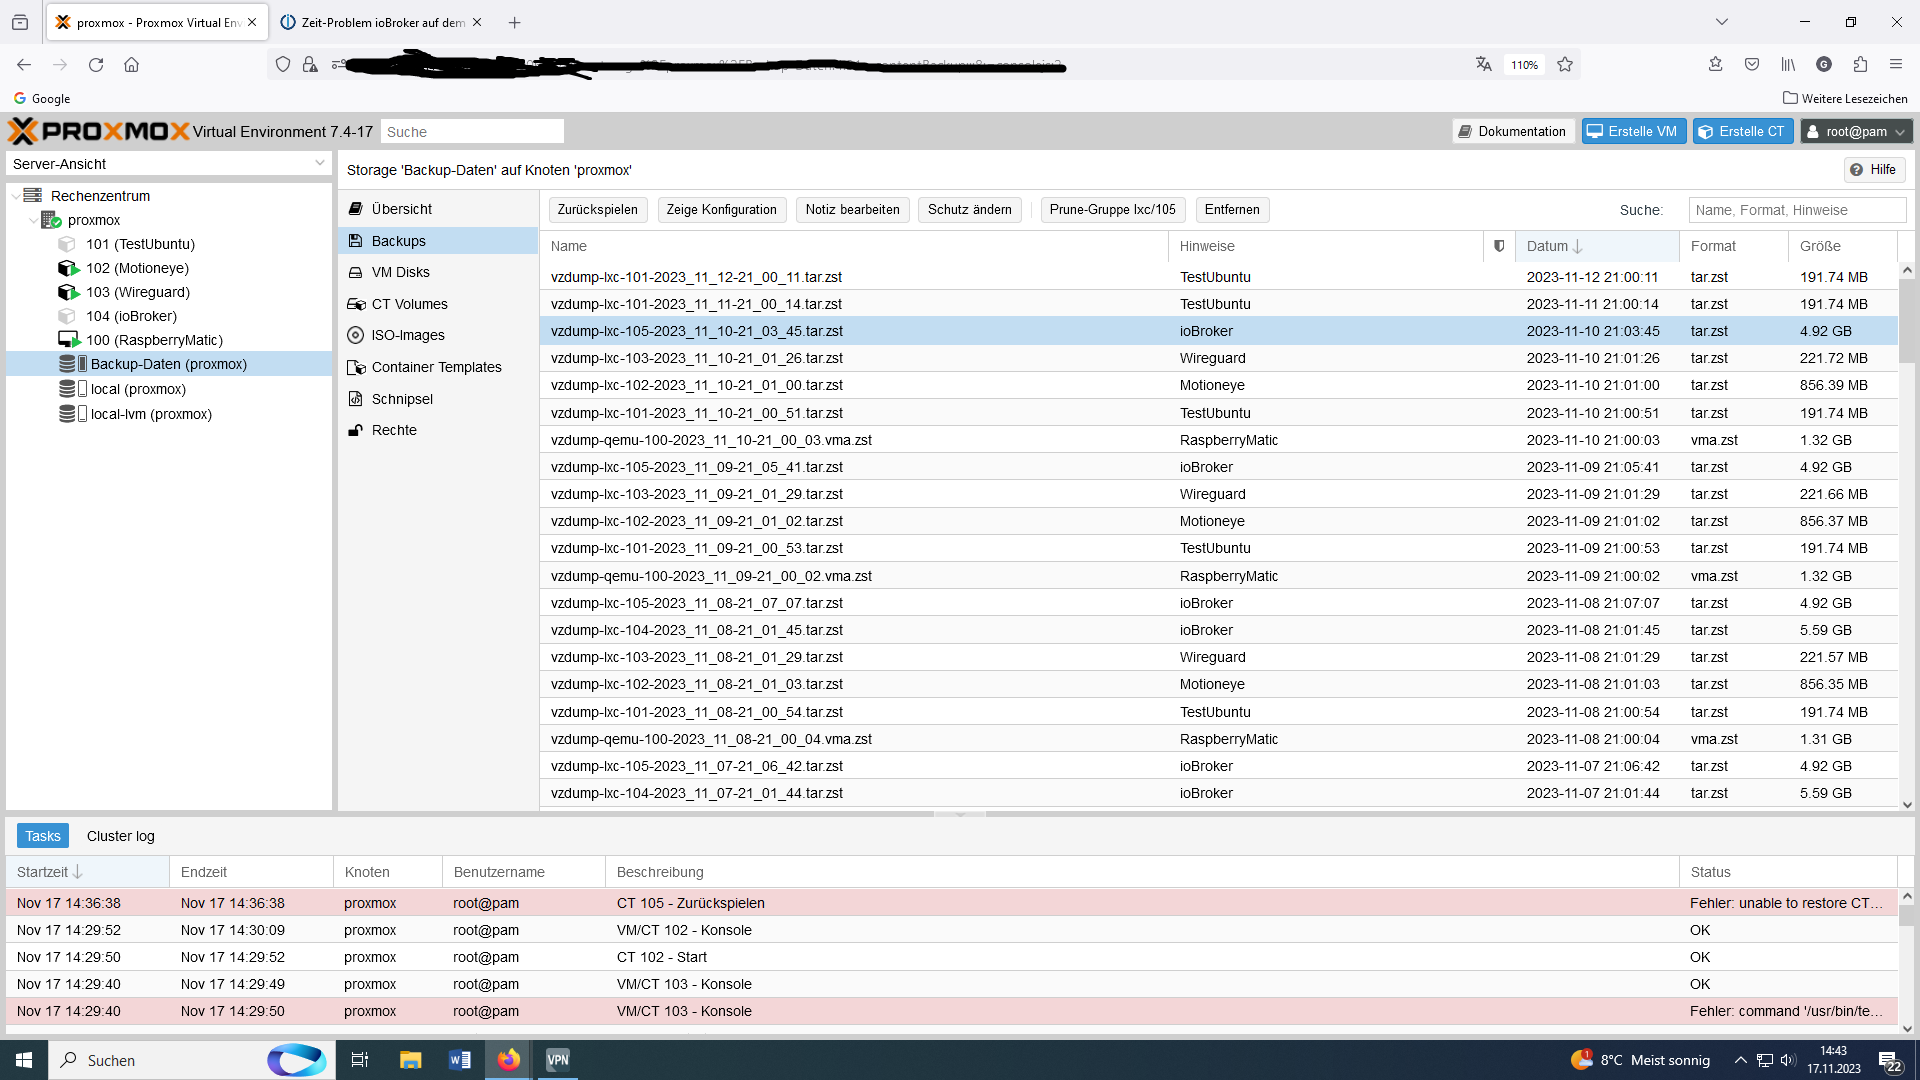This screenshot has height=1080, width=1920.
Task: Select local-lvm (proxmox) storage
Action: 150,414
